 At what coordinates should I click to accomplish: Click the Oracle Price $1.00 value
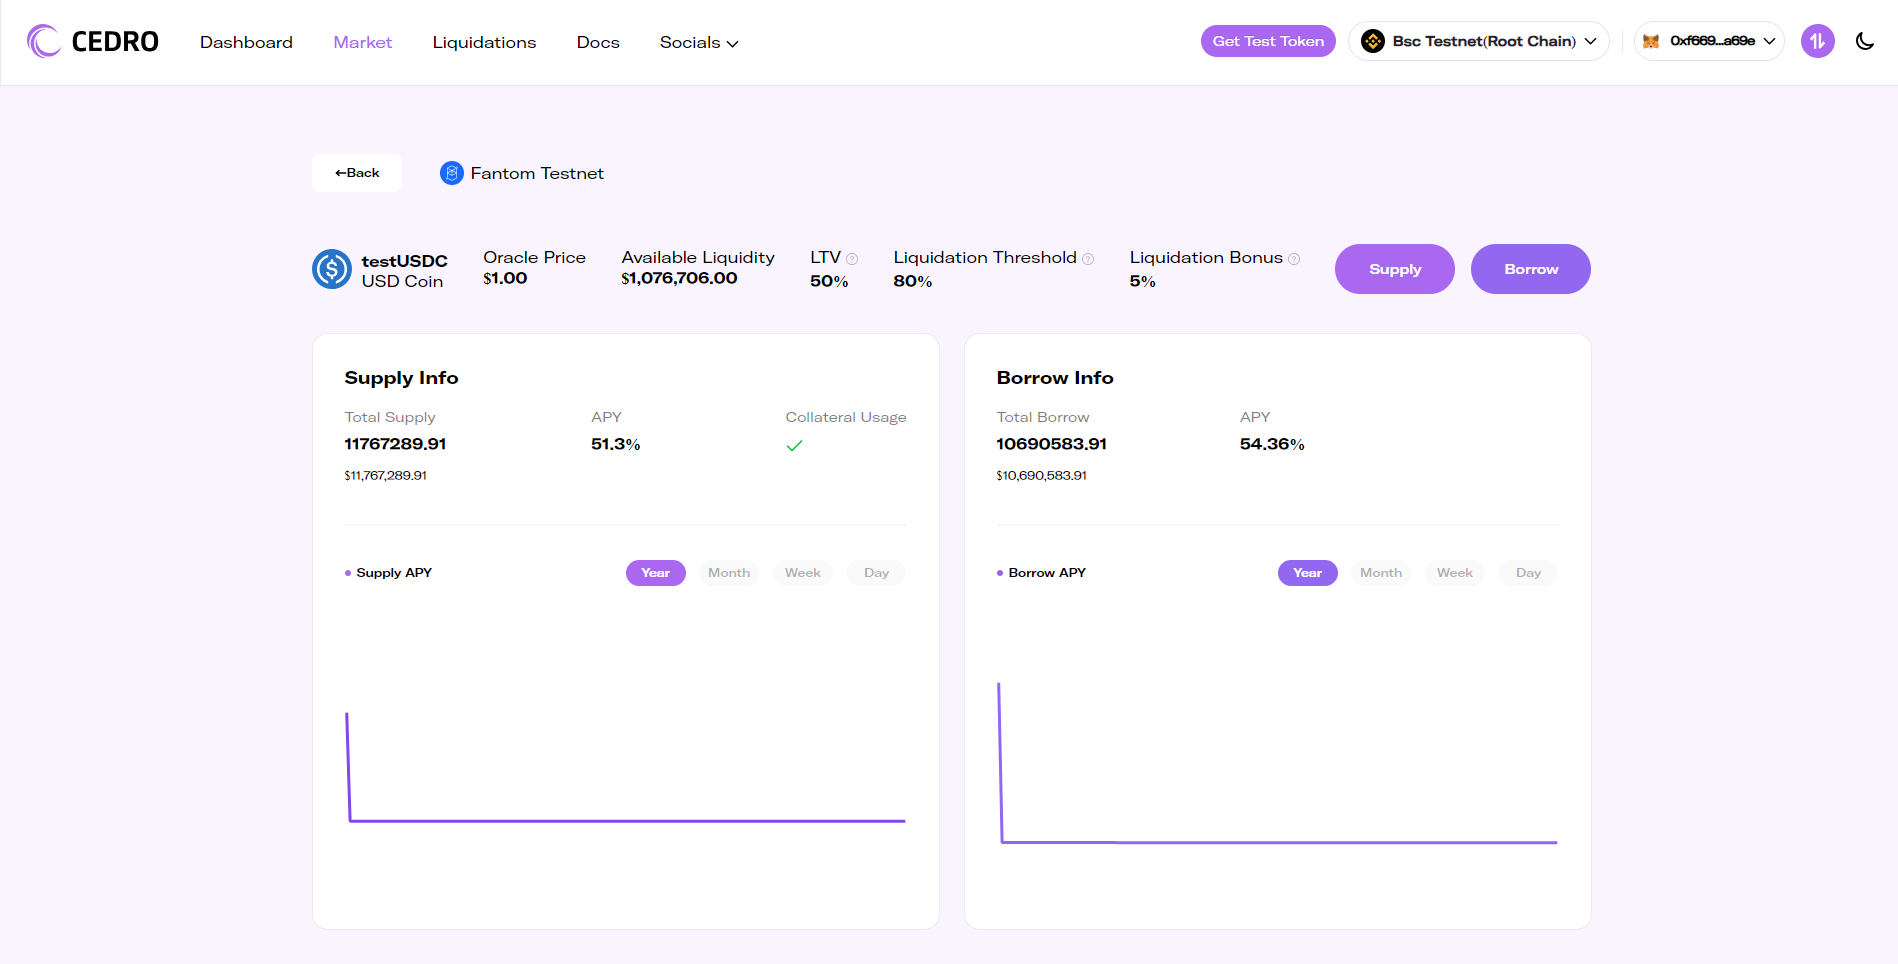505,278
